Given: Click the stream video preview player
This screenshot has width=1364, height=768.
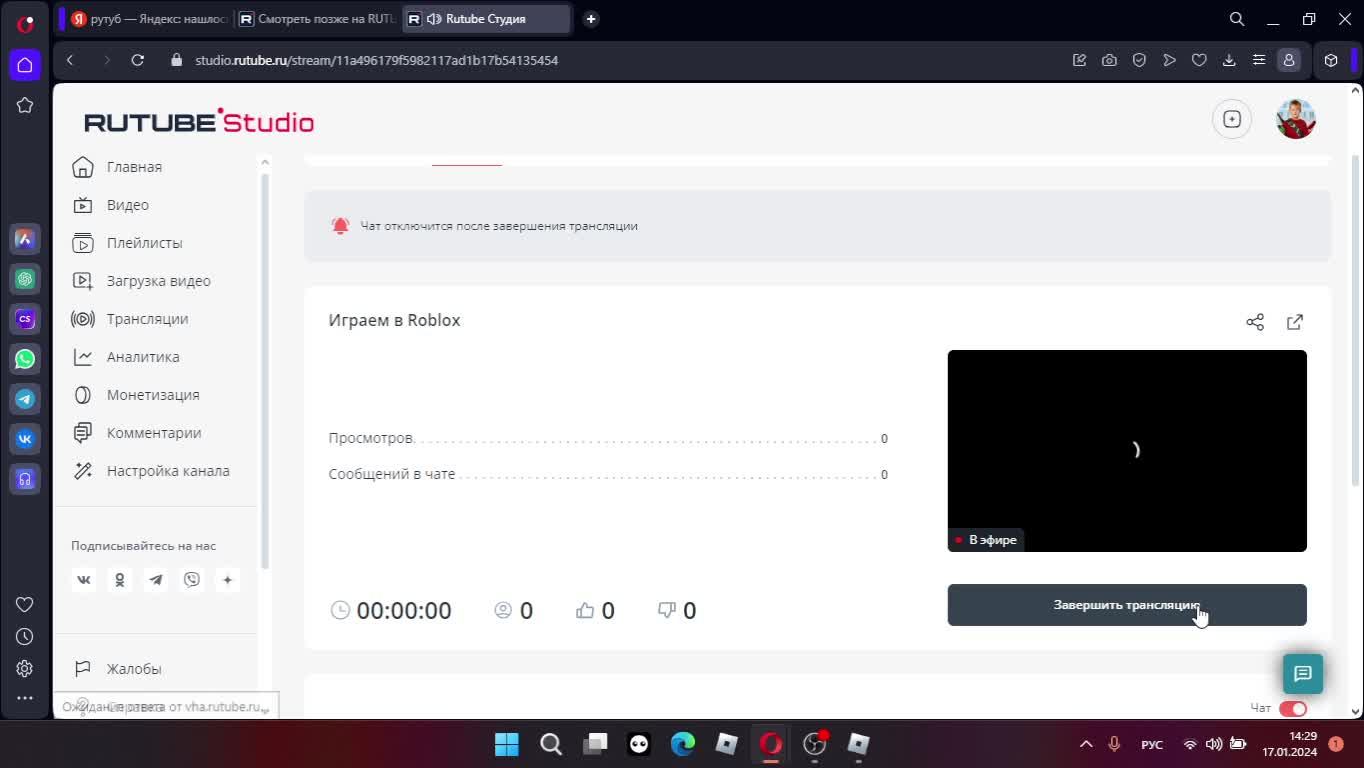Looking at the screenshot, I should [1127, 451].
